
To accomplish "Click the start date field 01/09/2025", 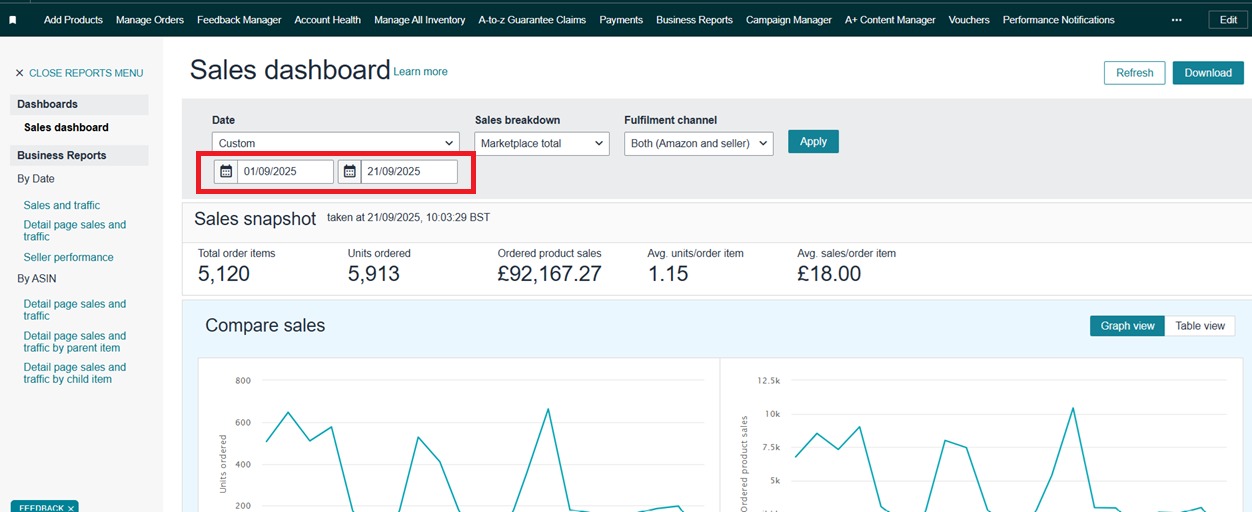I will pyautogui.click(x=285, y=172).
